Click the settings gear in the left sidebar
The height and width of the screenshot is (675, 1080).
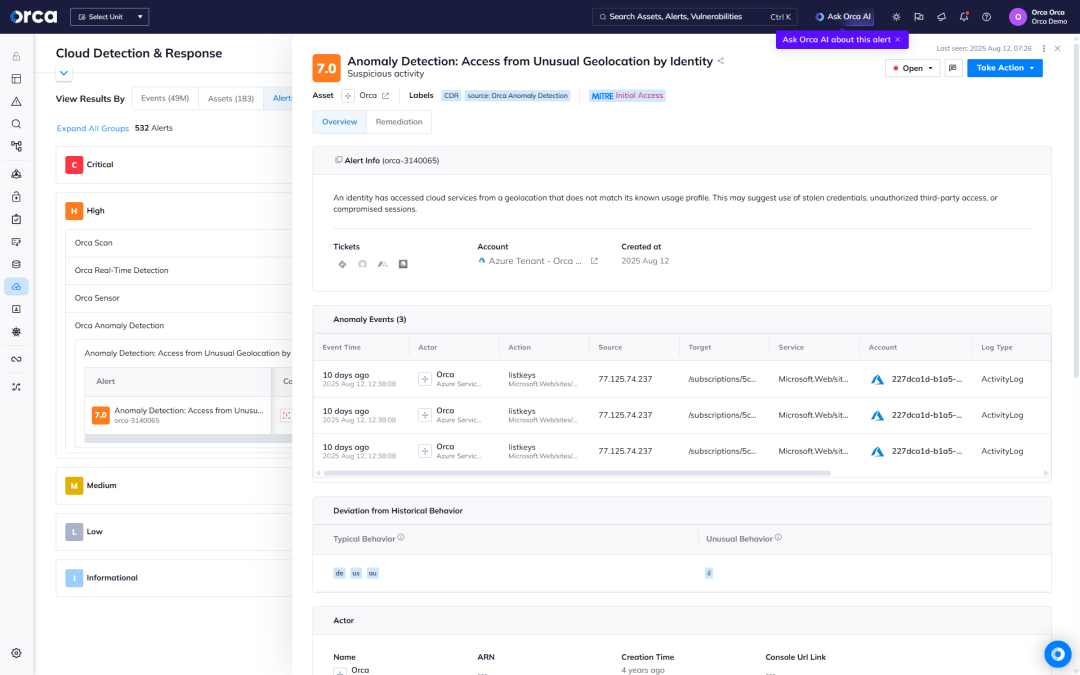[16, 653]
